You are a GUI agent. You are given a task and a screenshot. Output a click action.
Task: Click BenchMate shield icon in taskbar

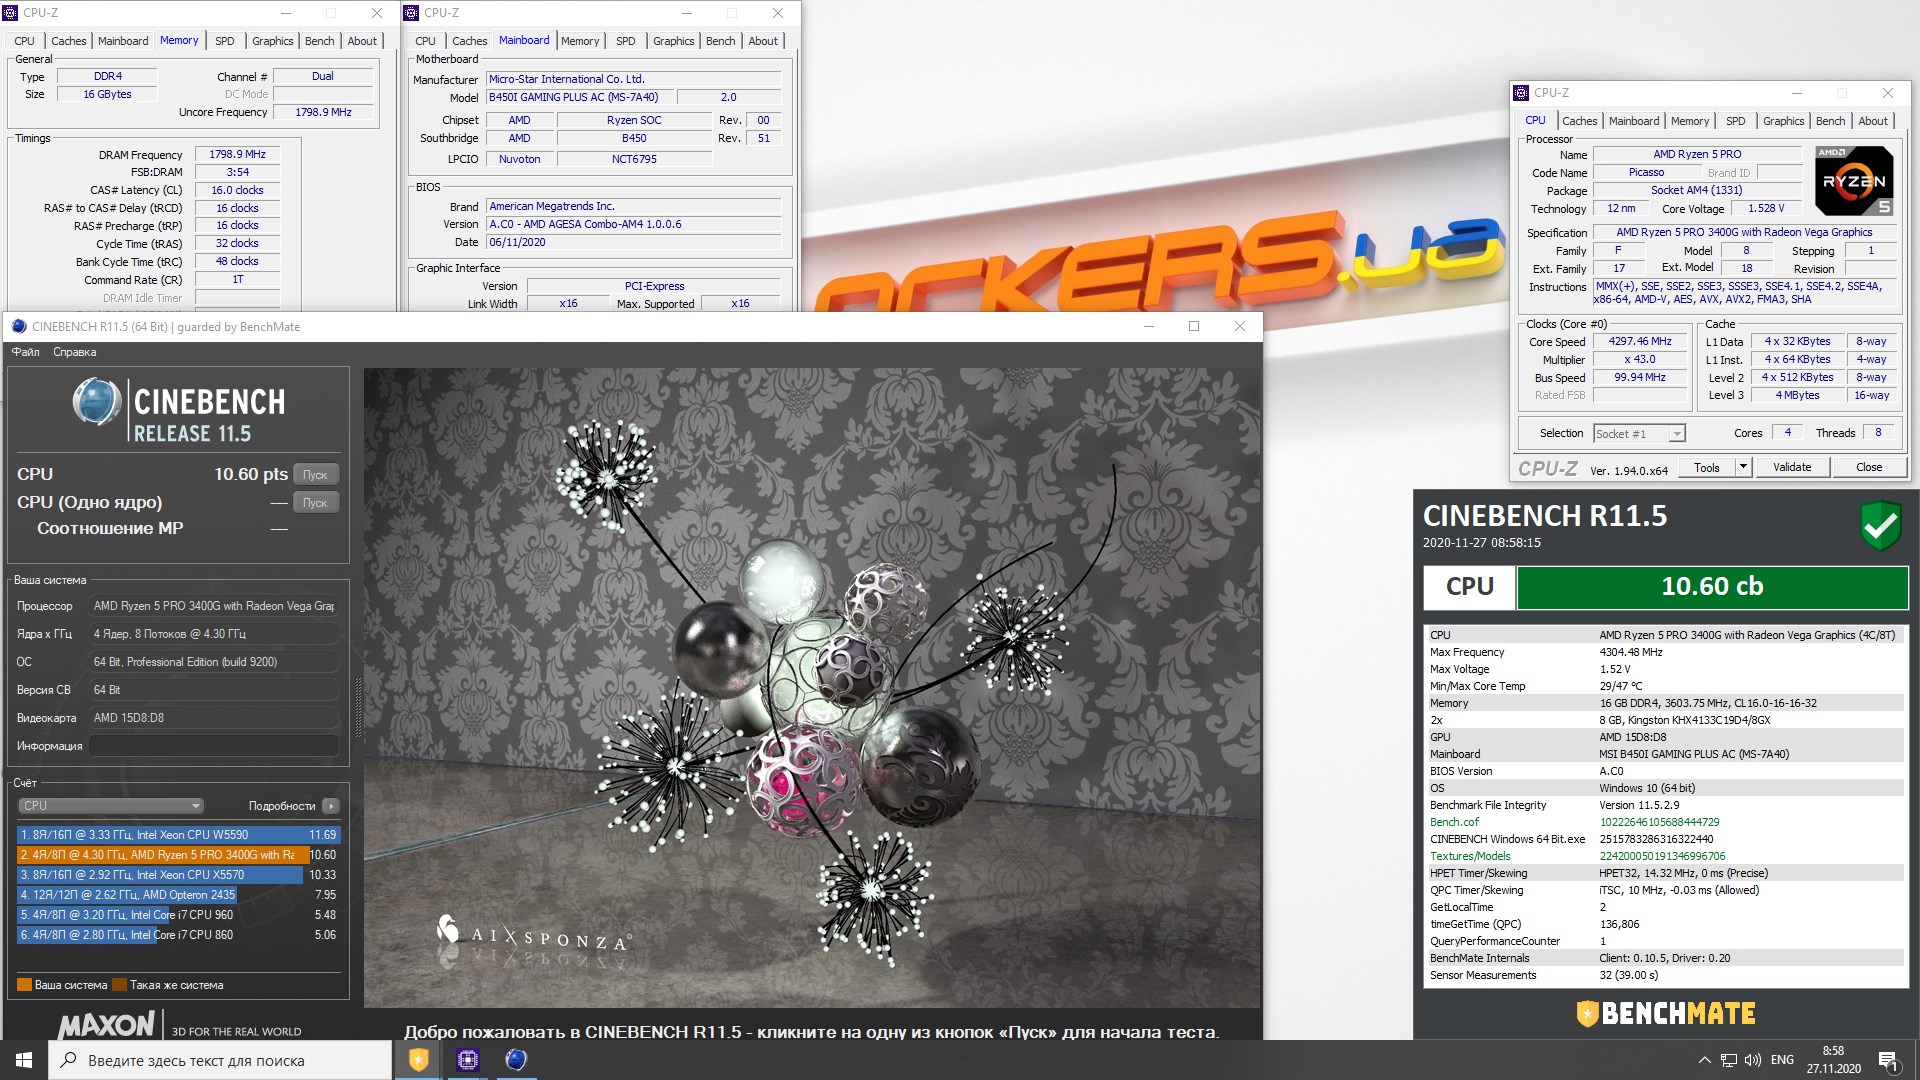coord(419,1060)
